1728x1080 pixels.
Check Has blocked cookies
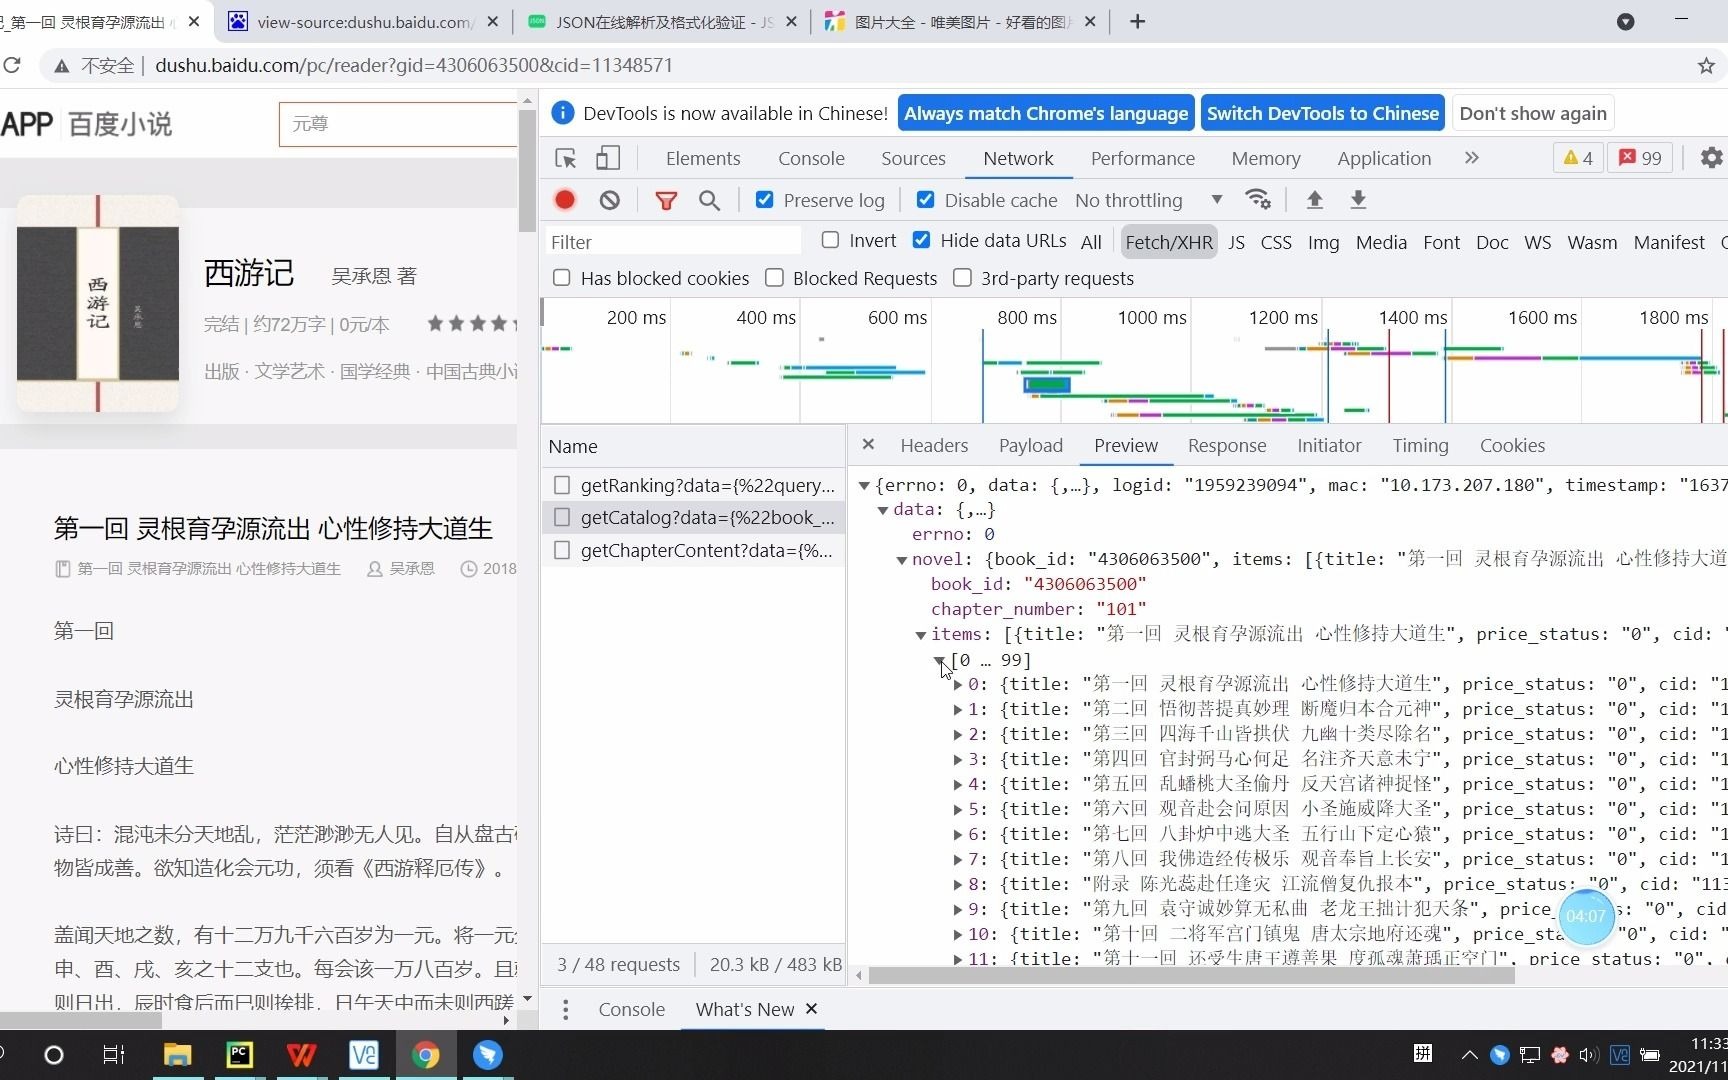click(x=562, y=278)
